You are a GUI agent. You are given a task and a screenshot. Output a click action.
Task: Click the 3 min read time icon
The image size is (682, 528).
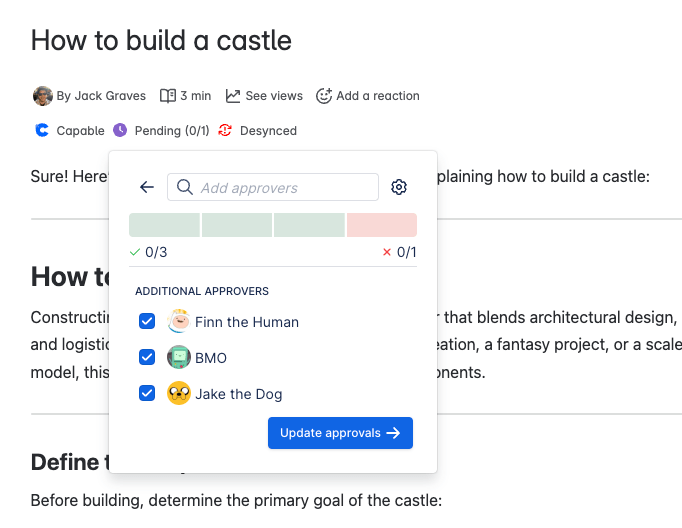(x=168, y=96)
